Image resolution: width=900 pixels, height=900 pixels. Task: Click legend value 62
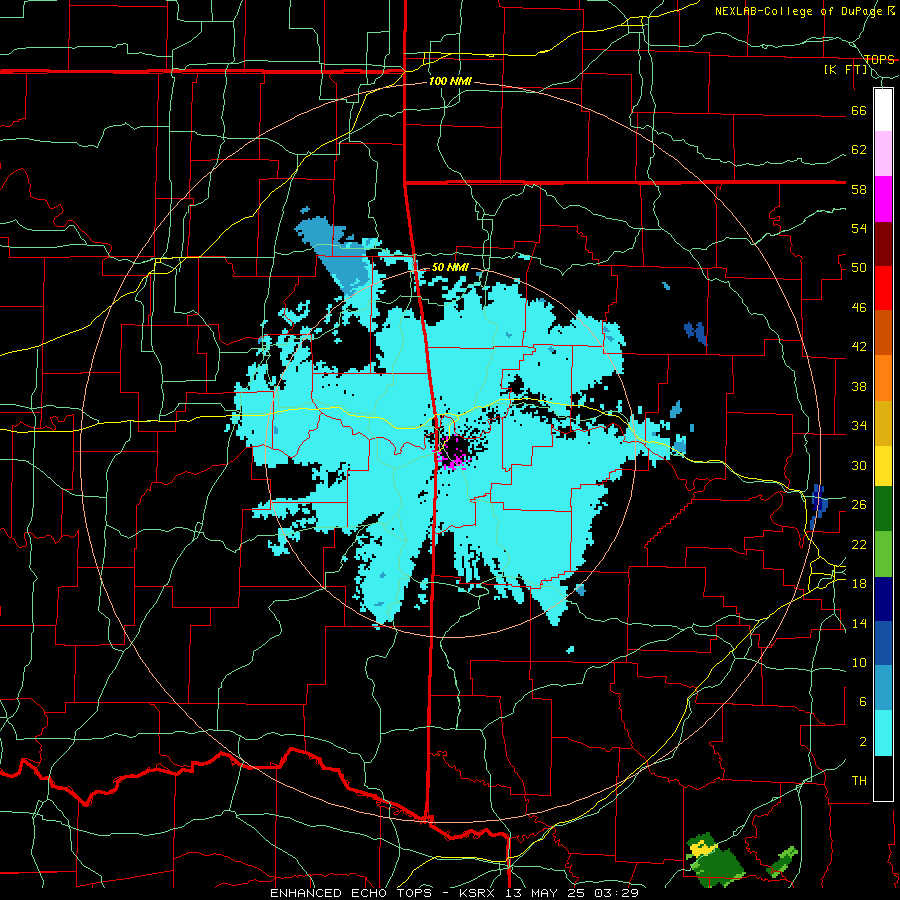pos(859,149)
